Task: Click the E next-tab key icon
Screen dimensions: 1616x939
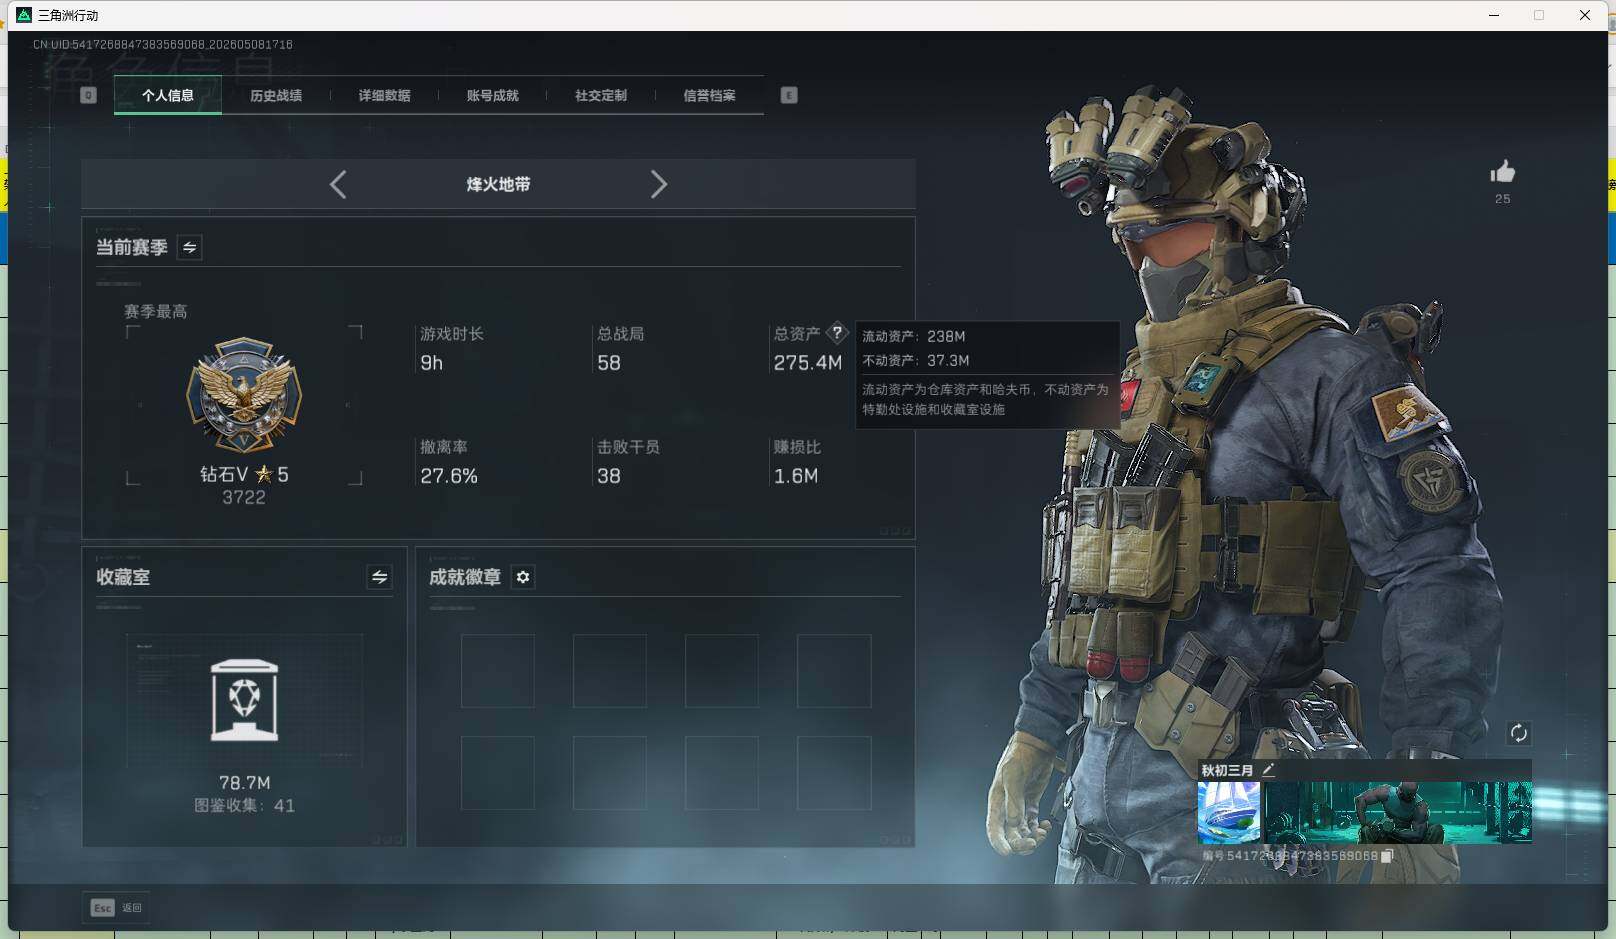Action: click(x=789, y=95)
